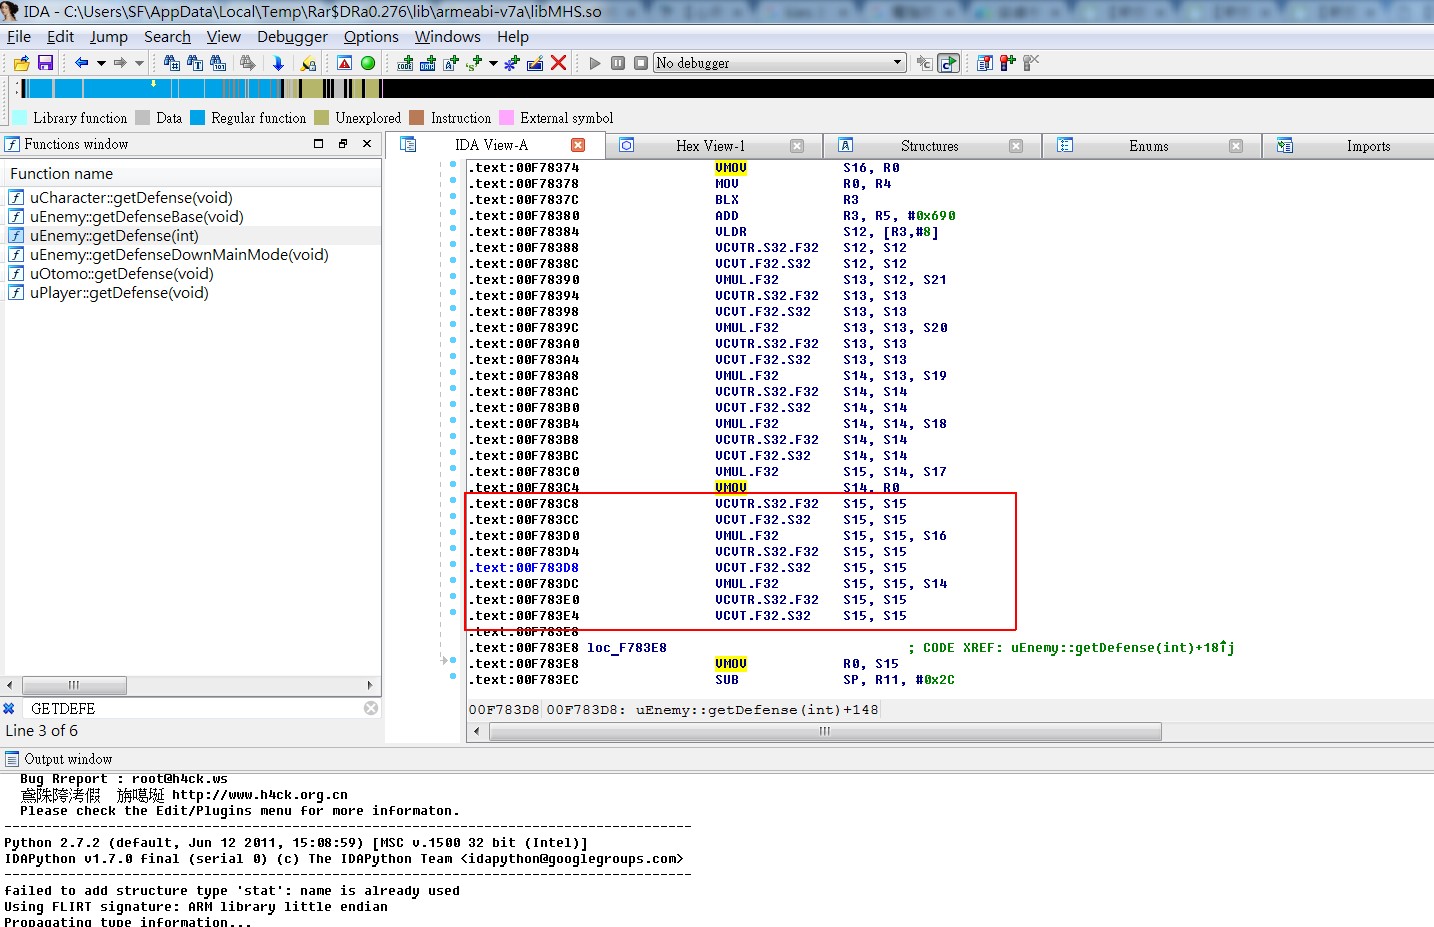Close the Hex View-1 tab

click(x=797, y=146)
